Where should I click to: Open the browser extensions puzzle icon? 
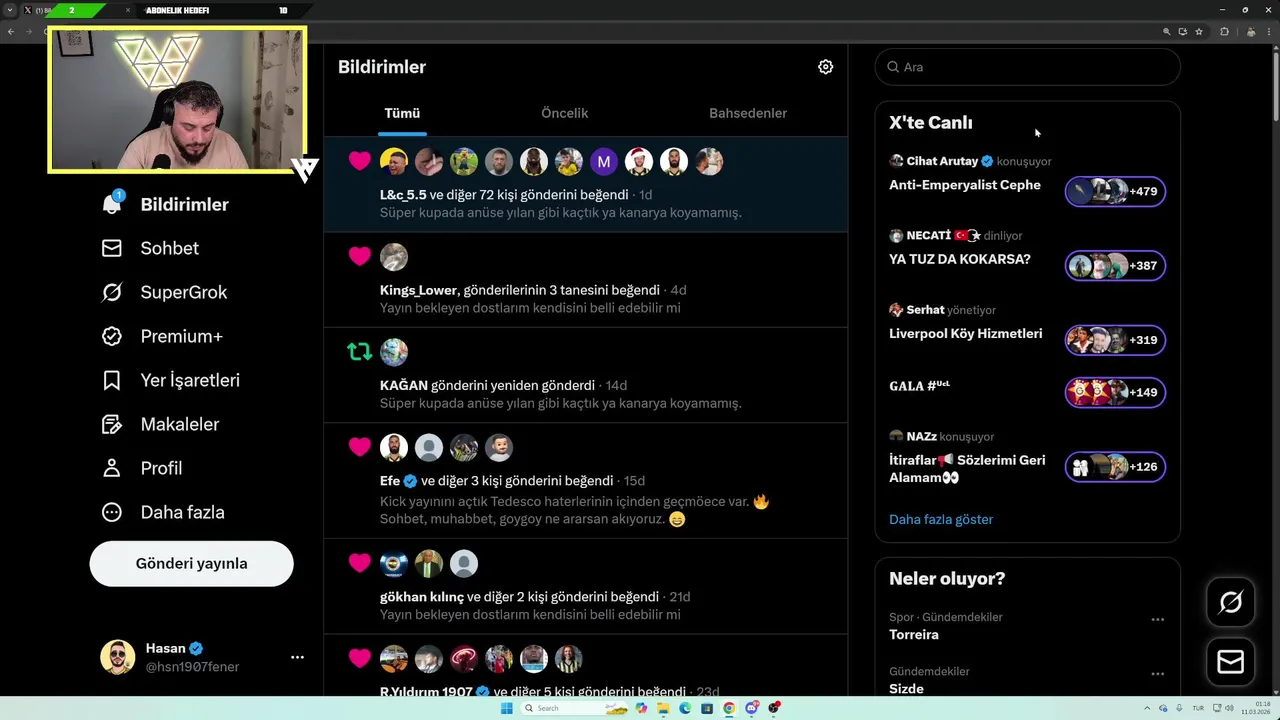(1224, 31)
